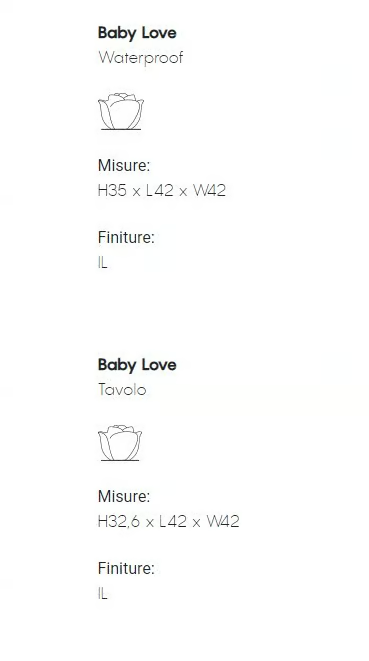The width and height of the screenshot is (369, 661).
Task: Click the Misure label in Waterproof section
Action: coord(124,166)
